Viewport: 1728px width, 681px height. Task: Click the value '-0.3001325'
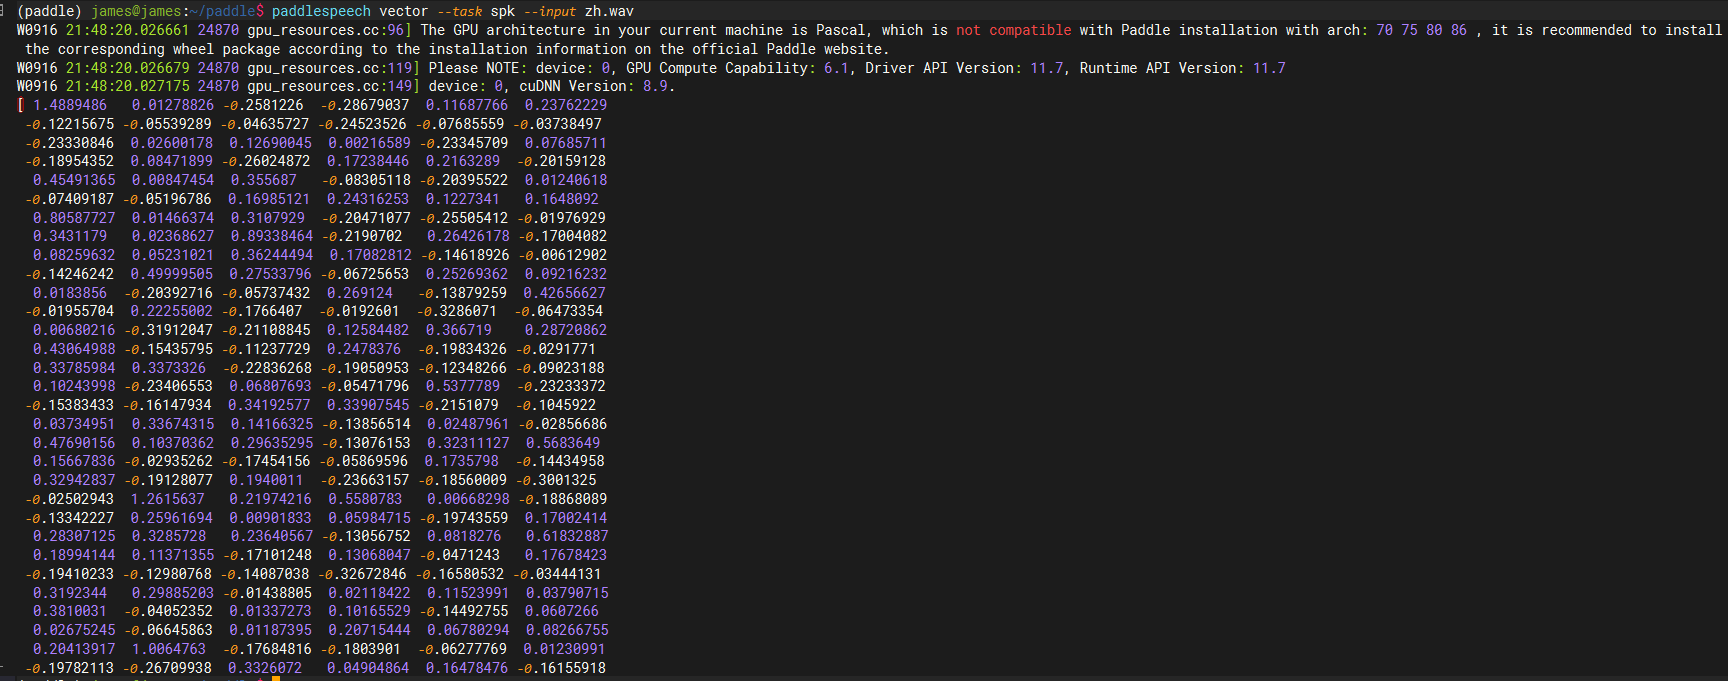click(x=557, y=480)
